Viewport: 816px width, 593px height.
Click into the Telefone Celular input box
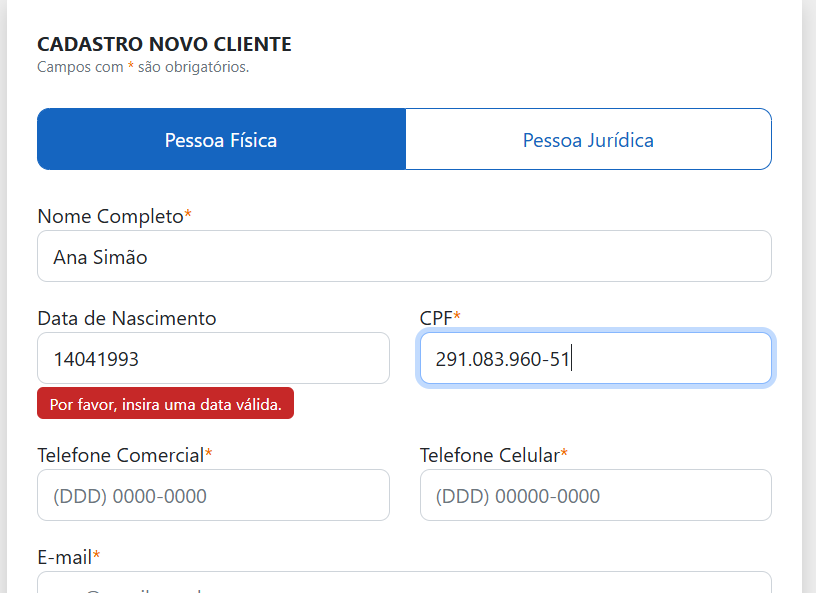(596, 496)
